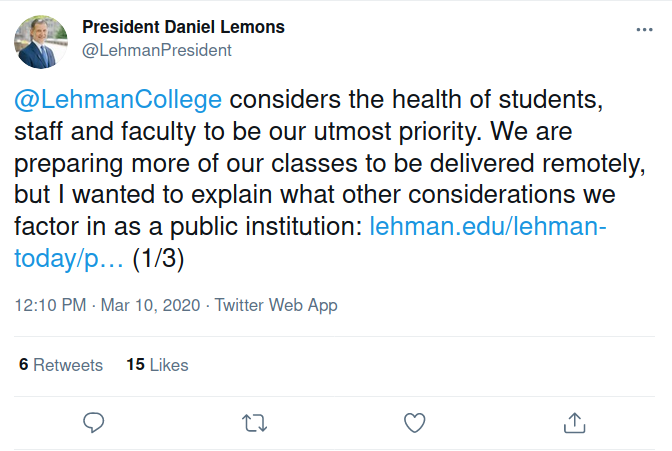Open the retweet options menu
The height and width of the screenshot is (451, 672).
[255, 421]
